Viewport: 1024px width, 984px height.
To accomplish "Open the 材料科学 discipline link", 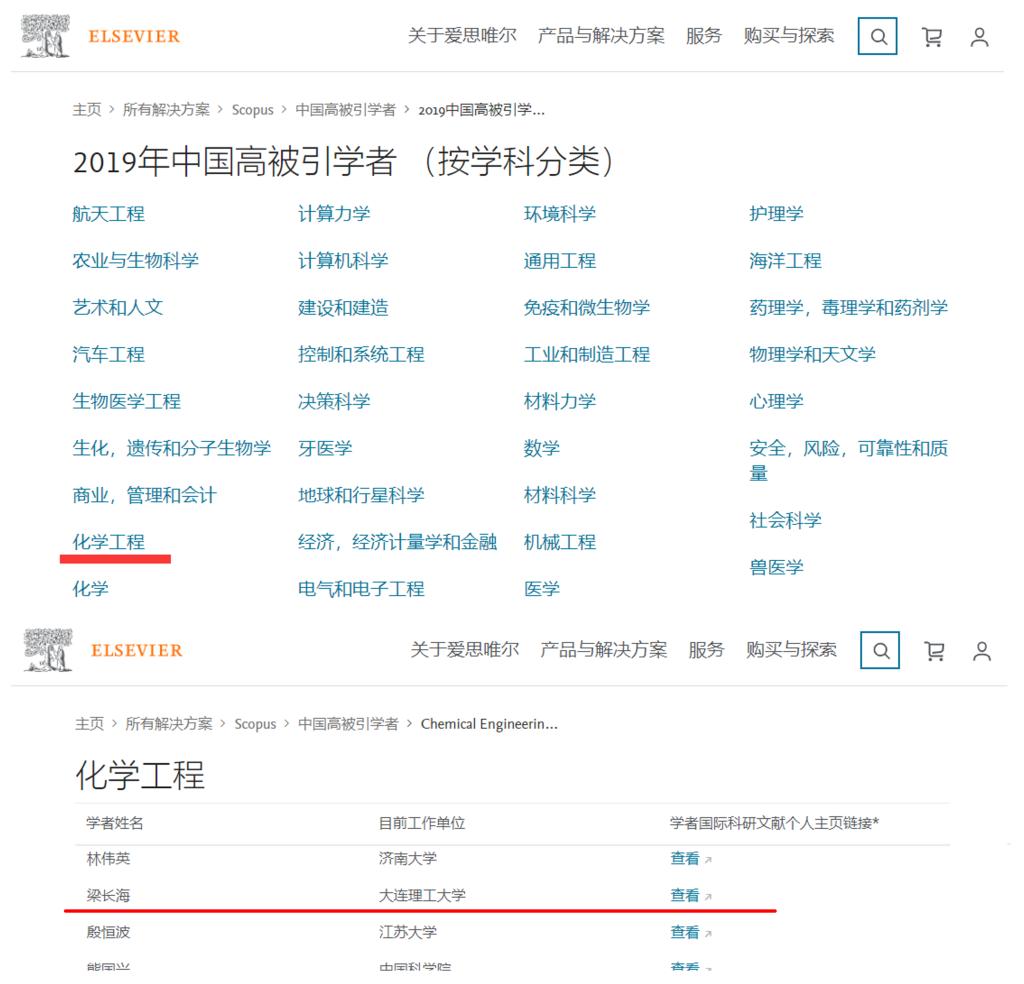I will pos(559,495).
